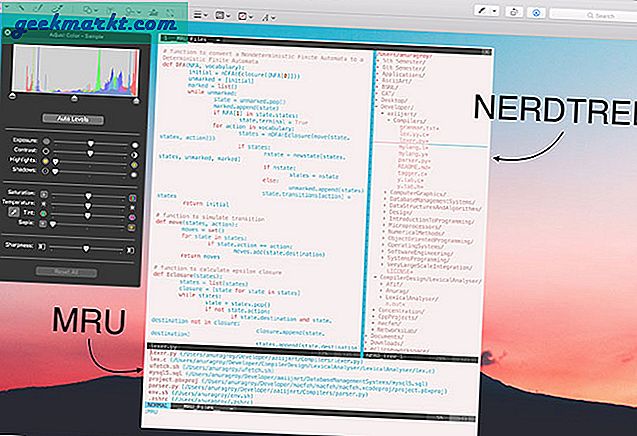Open the Shapes dropdown
The height and width of the screenshot is (436, 637).
coord(90,10)
